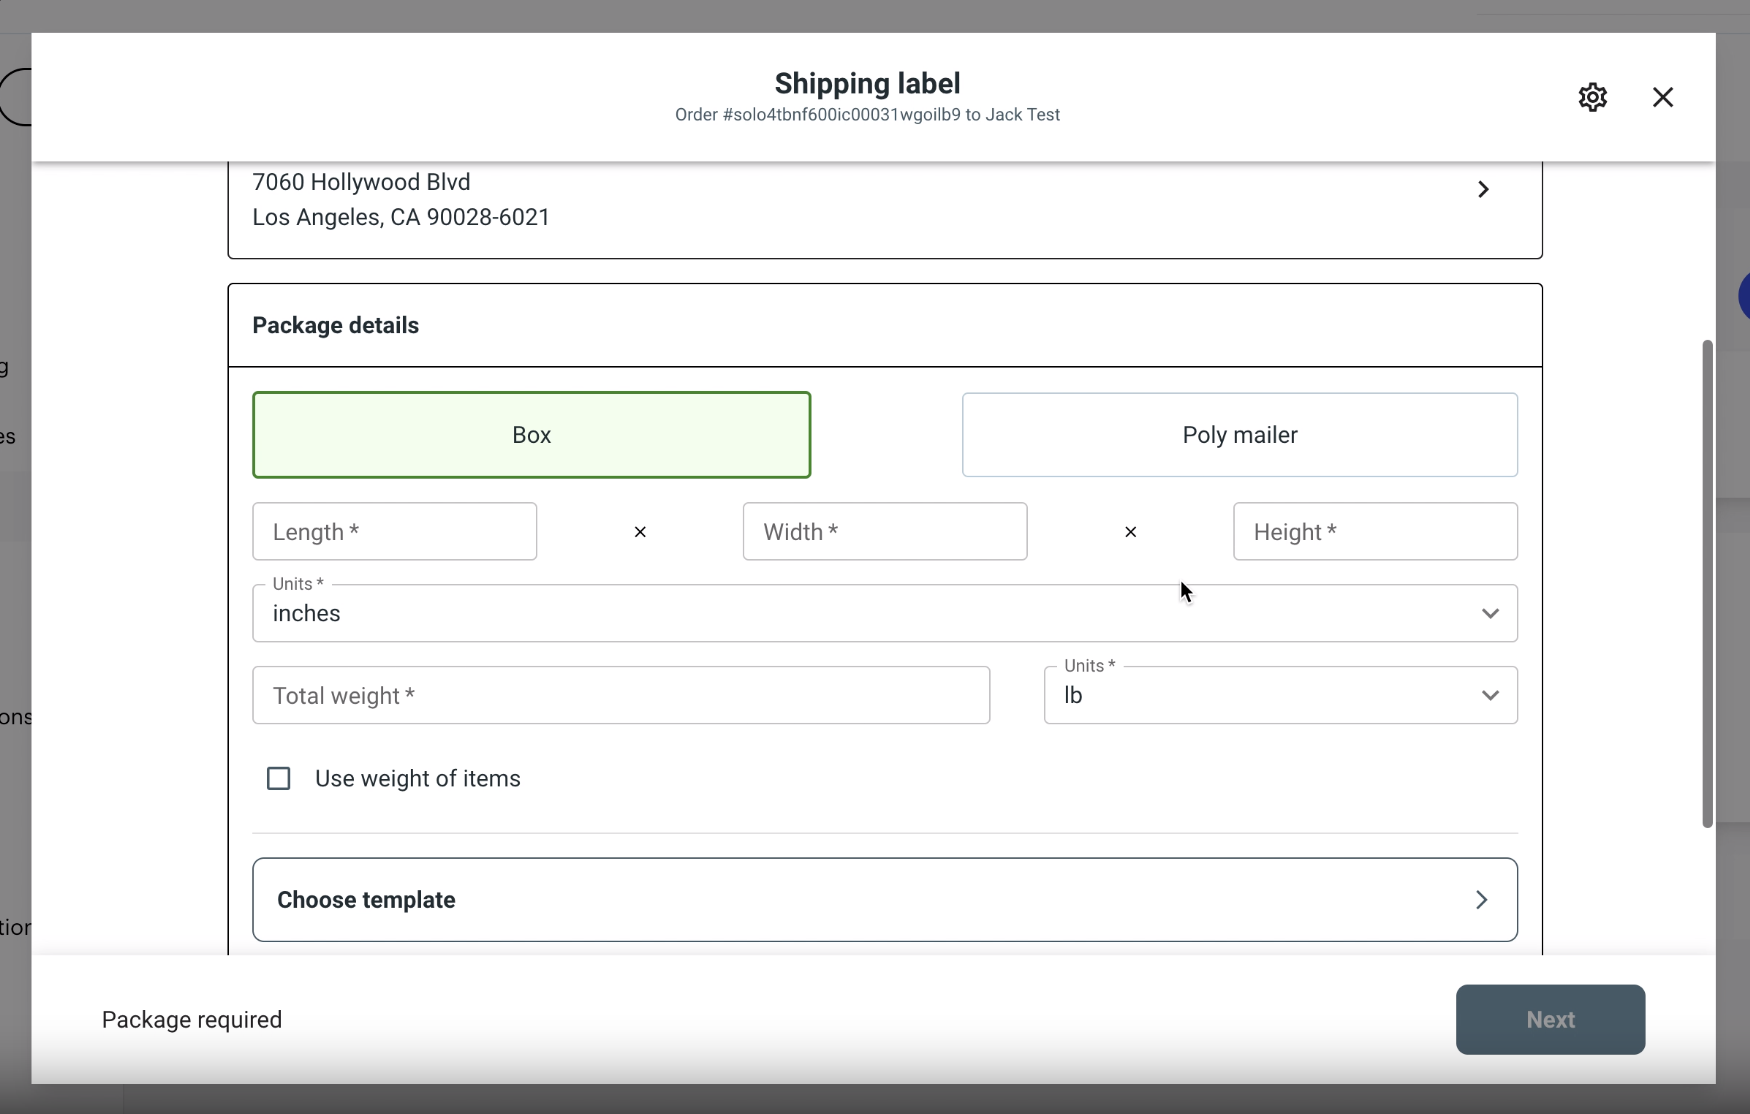Viewport: 1750px width, 1114px height.
Task: Click the Package details heading
Action: pyautogui.click(x=335, y=325)
